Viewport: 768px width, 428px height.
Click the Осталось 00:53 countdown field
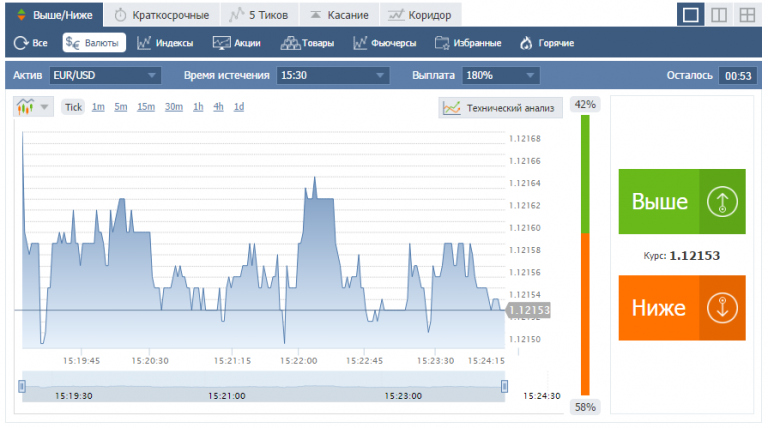(x=738, y=76)
